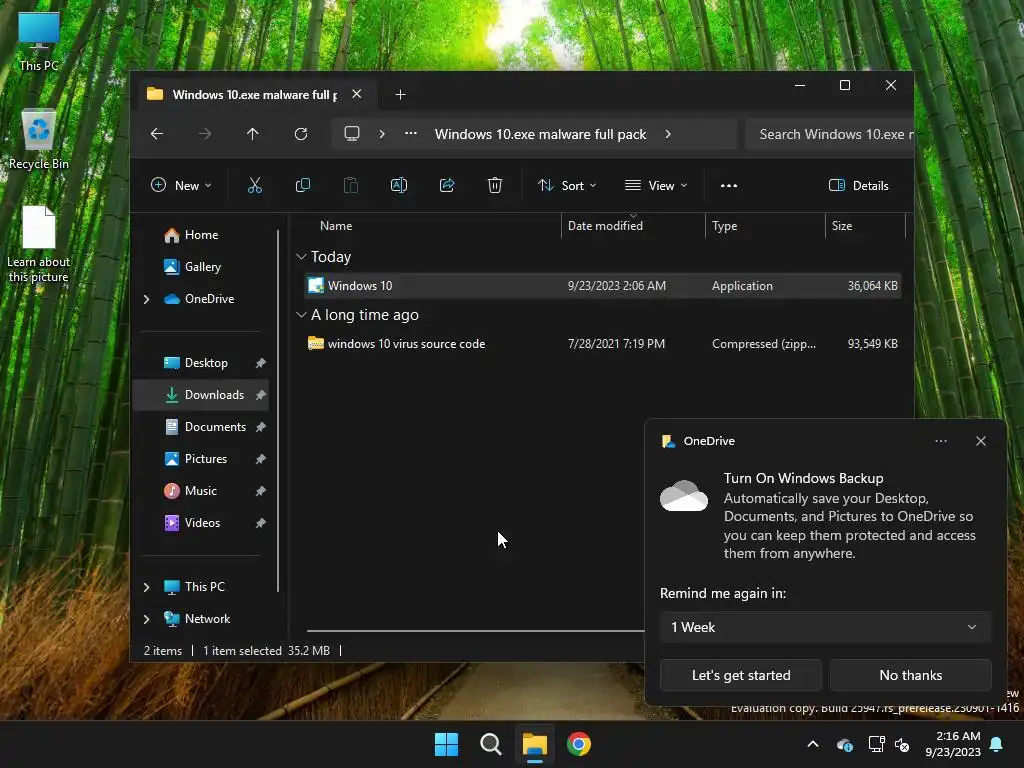Close the OneDrive notification
This screenshot has height=768, width=1024.
[x=981, y=441]
